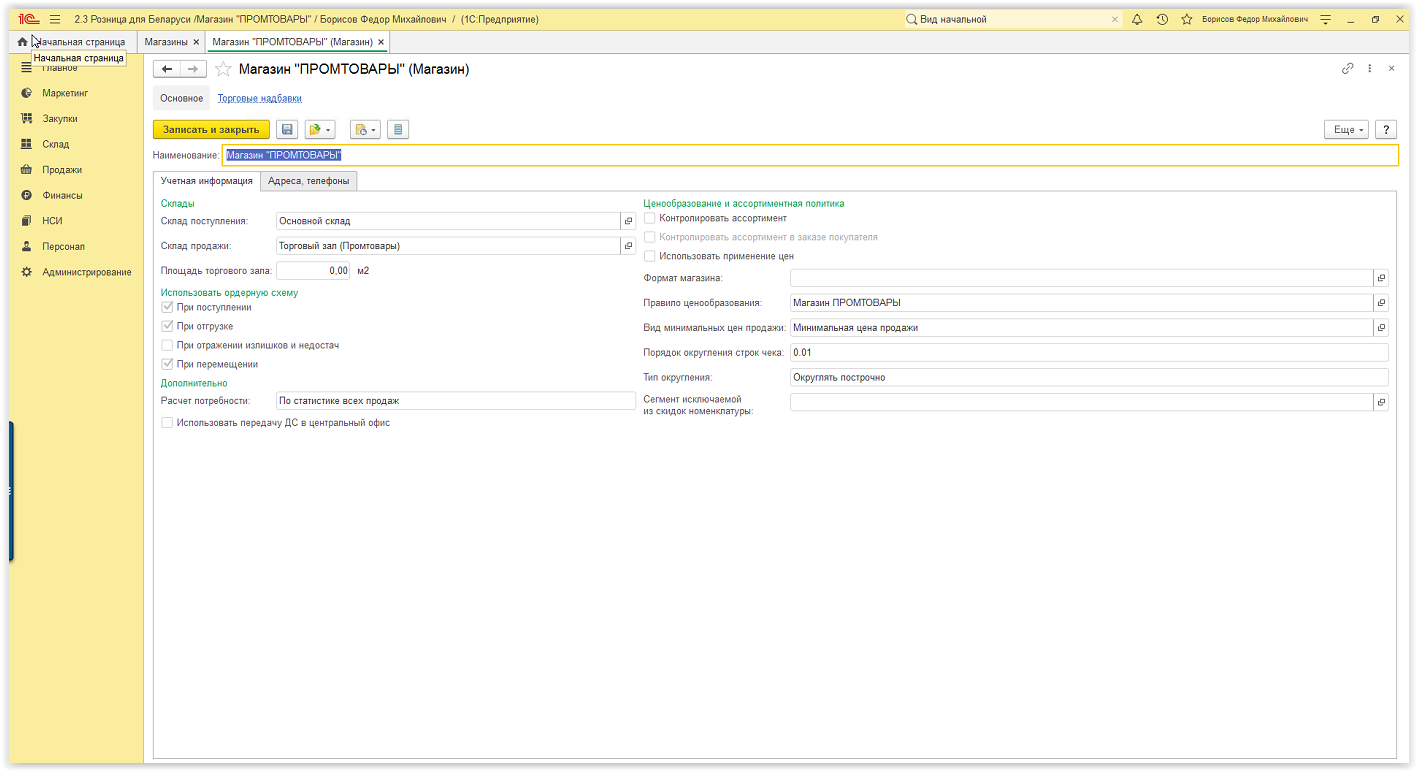
Task: Toggle Использовать применение цен checkbox
Action: click(650, 256)
